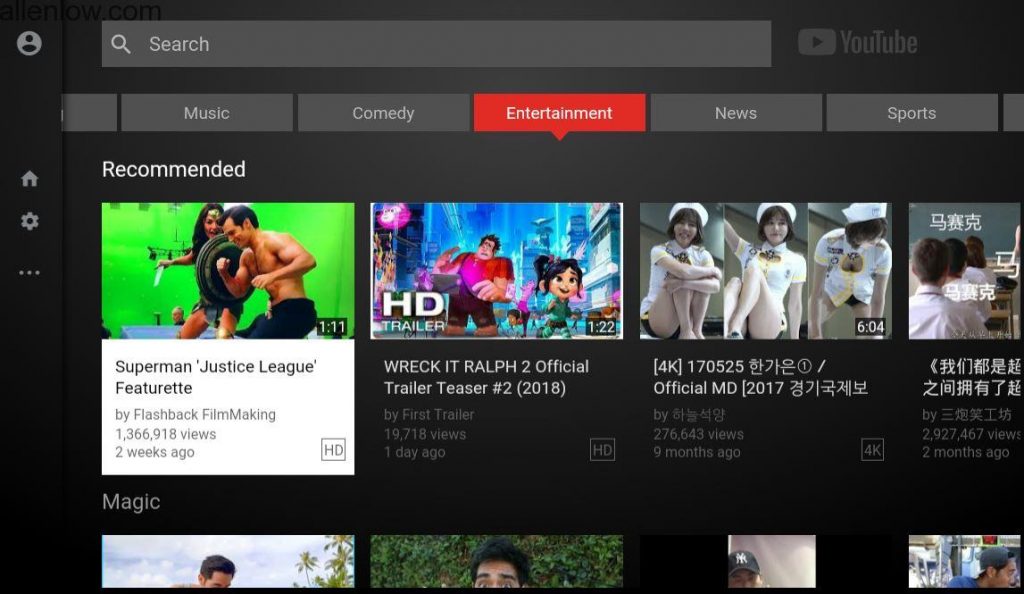The image size is (1024, 594).
Task: Go to Home via house icon
Action: 29,179
